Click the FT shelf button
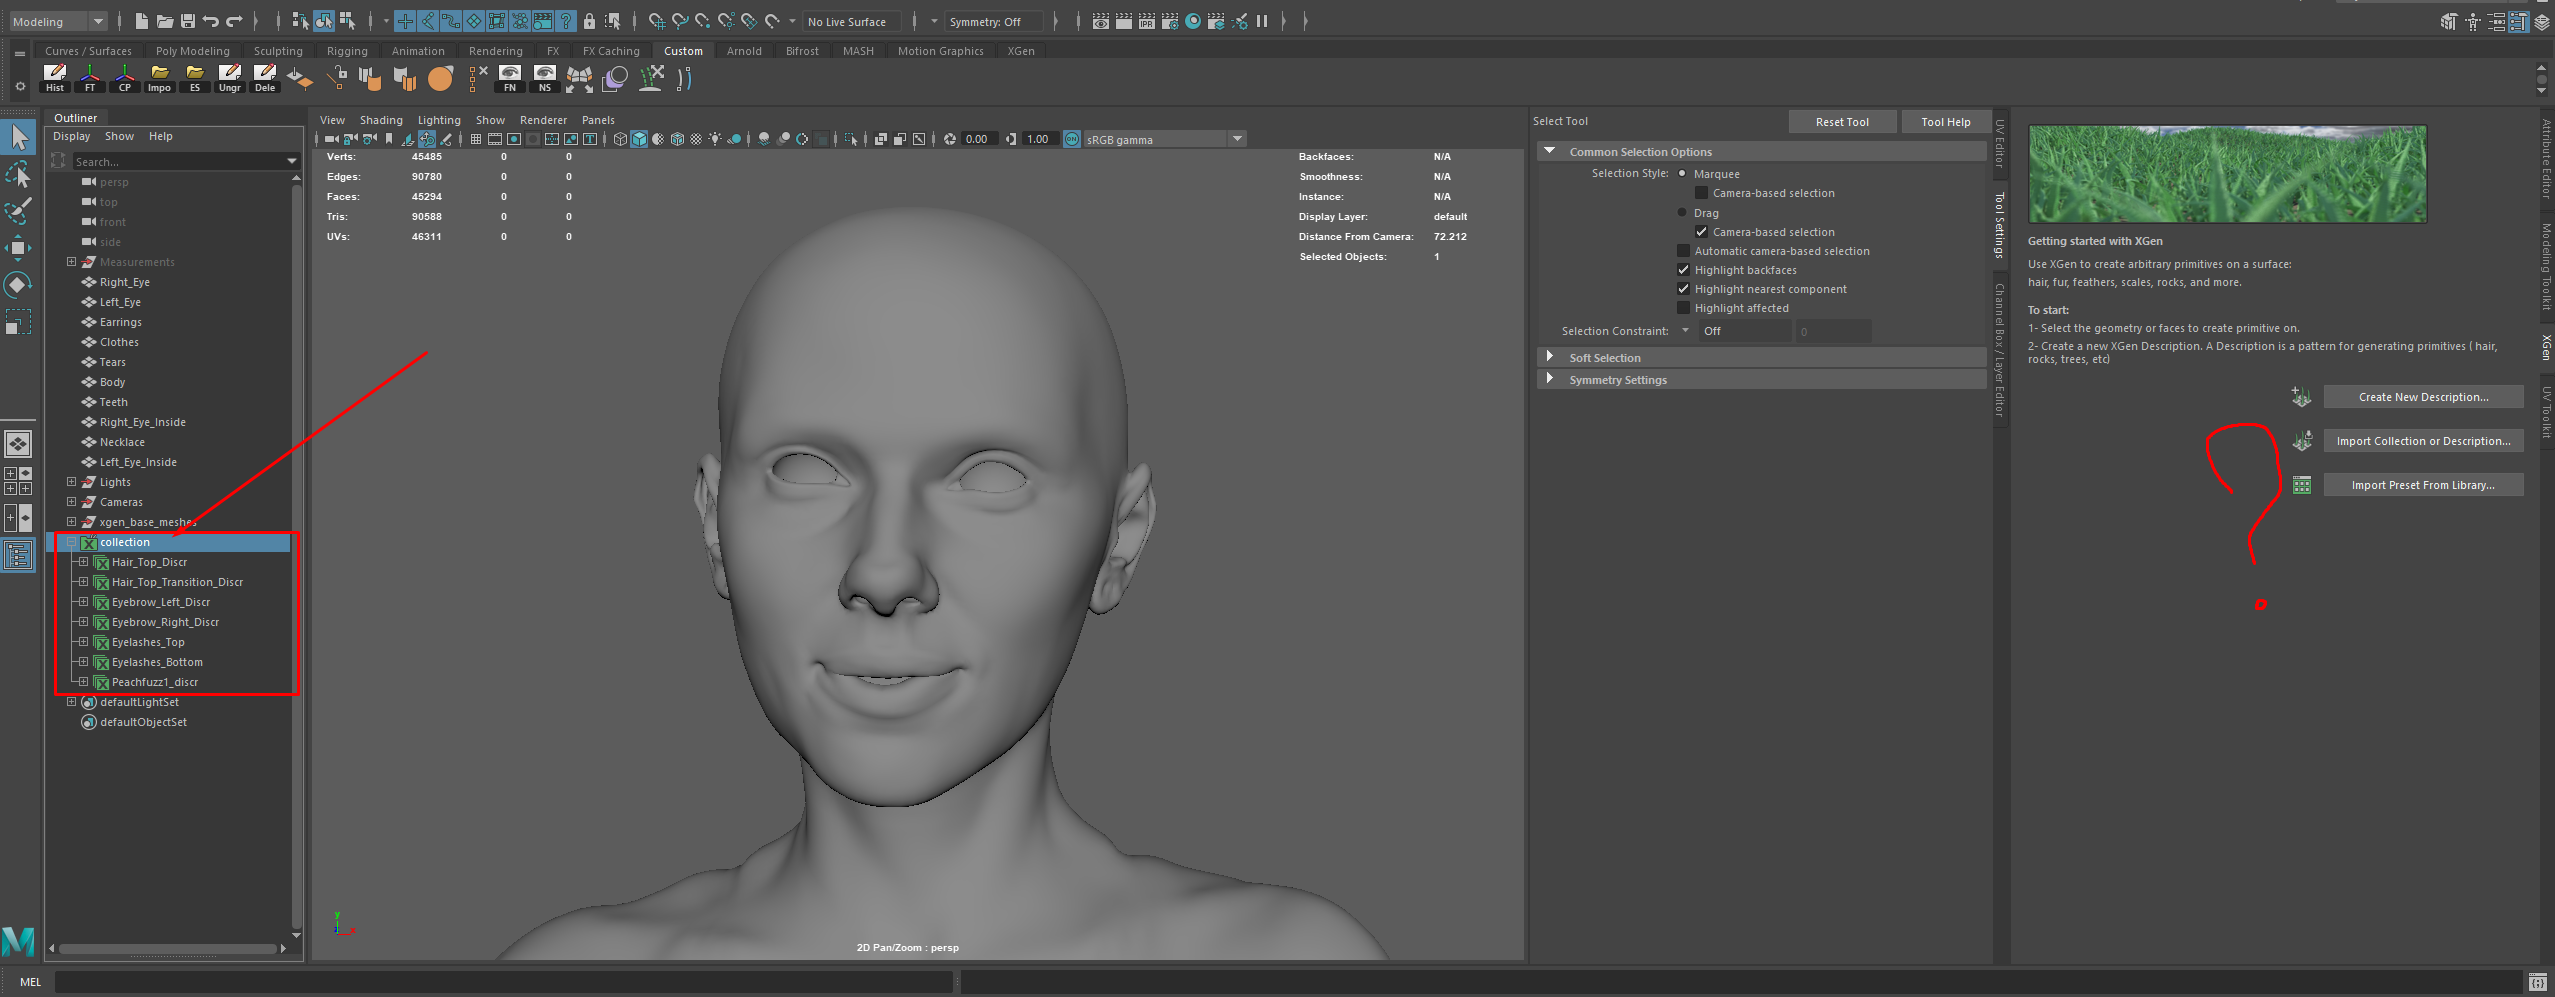The image size is (2555, 997). [x=90, y=78]
